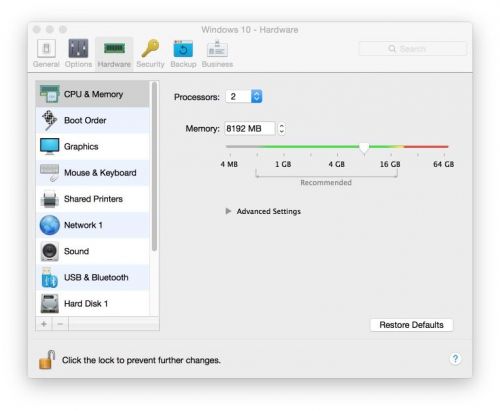Select the Sound row label
The height and width of the screenshot is (411, 500).
[76, 251]
